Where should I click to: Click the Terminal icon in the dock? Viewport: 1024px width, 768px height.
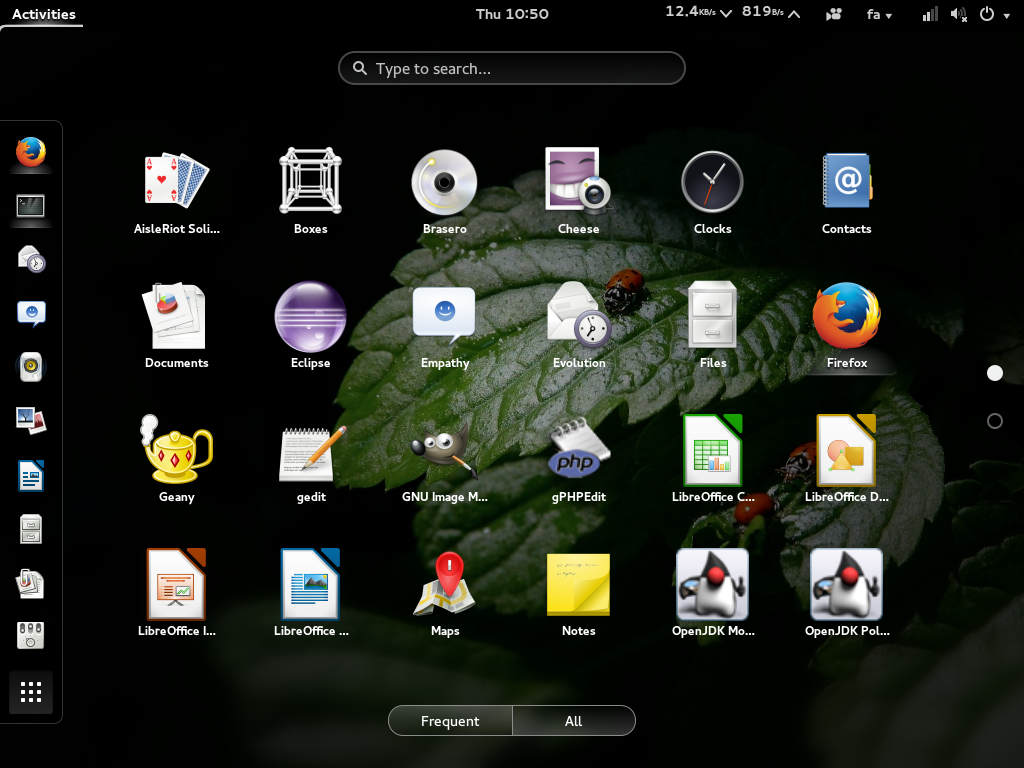click(x=31, y=207)
